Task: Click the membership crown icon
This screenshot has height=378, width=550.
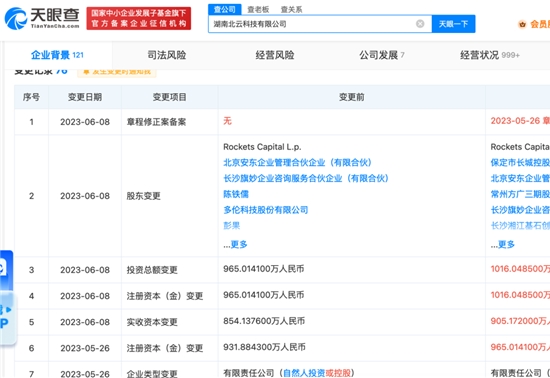Action: click(522, 24)
